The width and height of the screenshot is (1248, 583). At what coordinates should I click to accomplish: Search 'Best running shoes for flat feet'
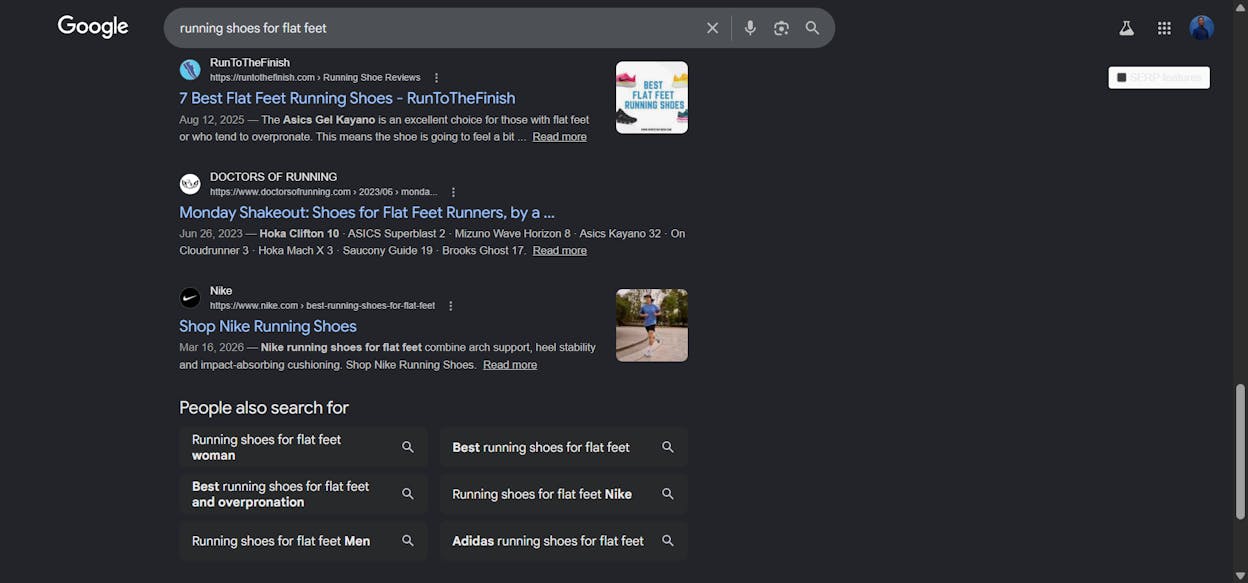(564, 447)
